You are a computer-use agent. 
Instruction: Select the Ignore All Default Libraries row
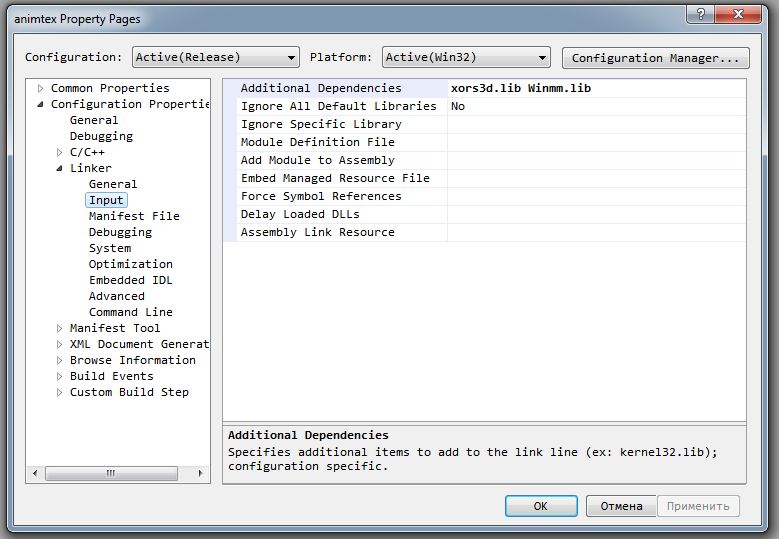coord(338,106)
